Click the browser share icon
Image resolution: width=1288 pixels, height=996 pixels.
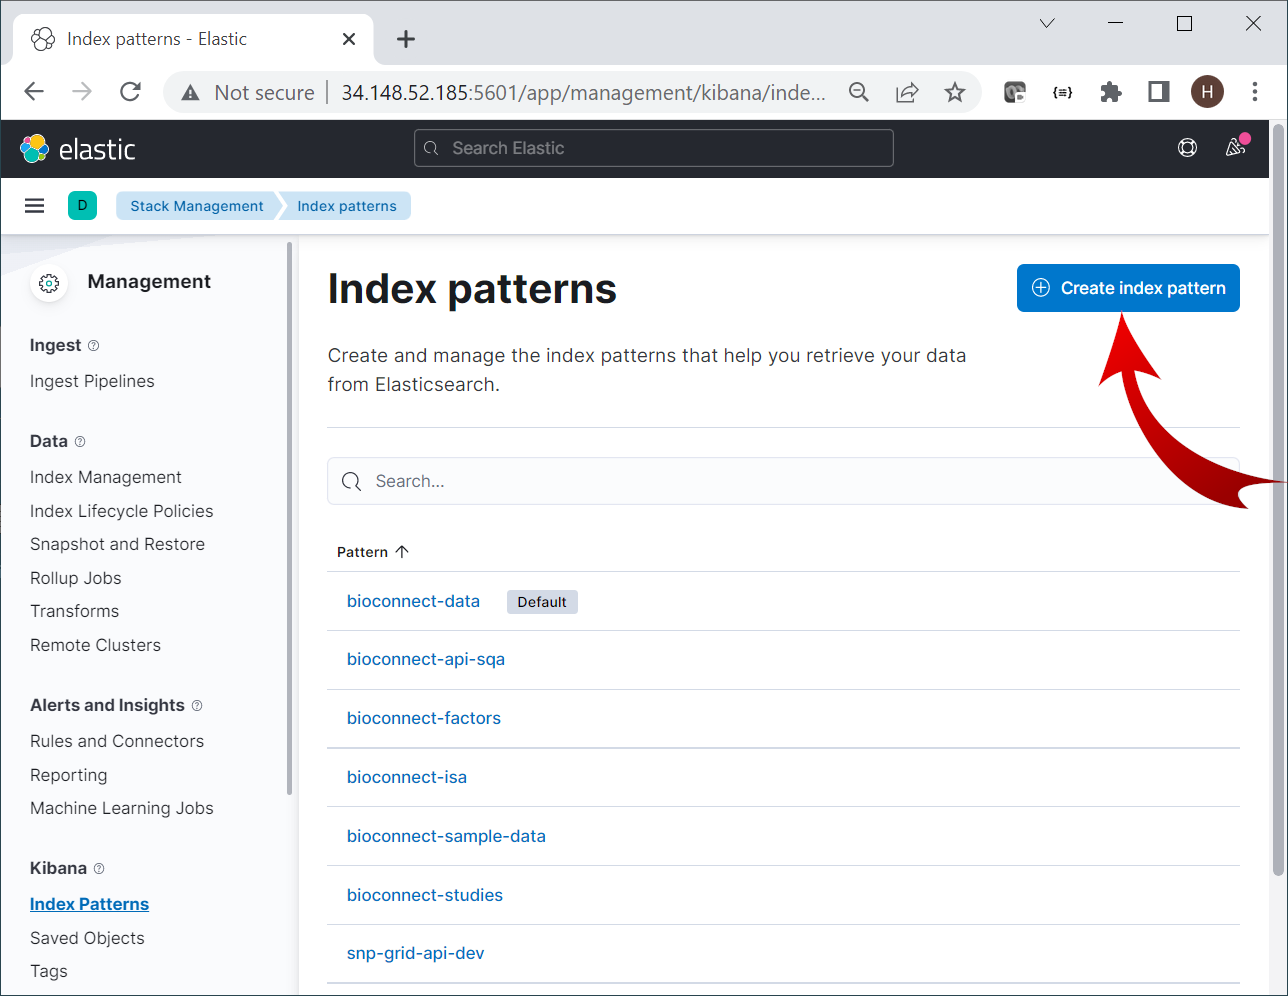(907, 92)
